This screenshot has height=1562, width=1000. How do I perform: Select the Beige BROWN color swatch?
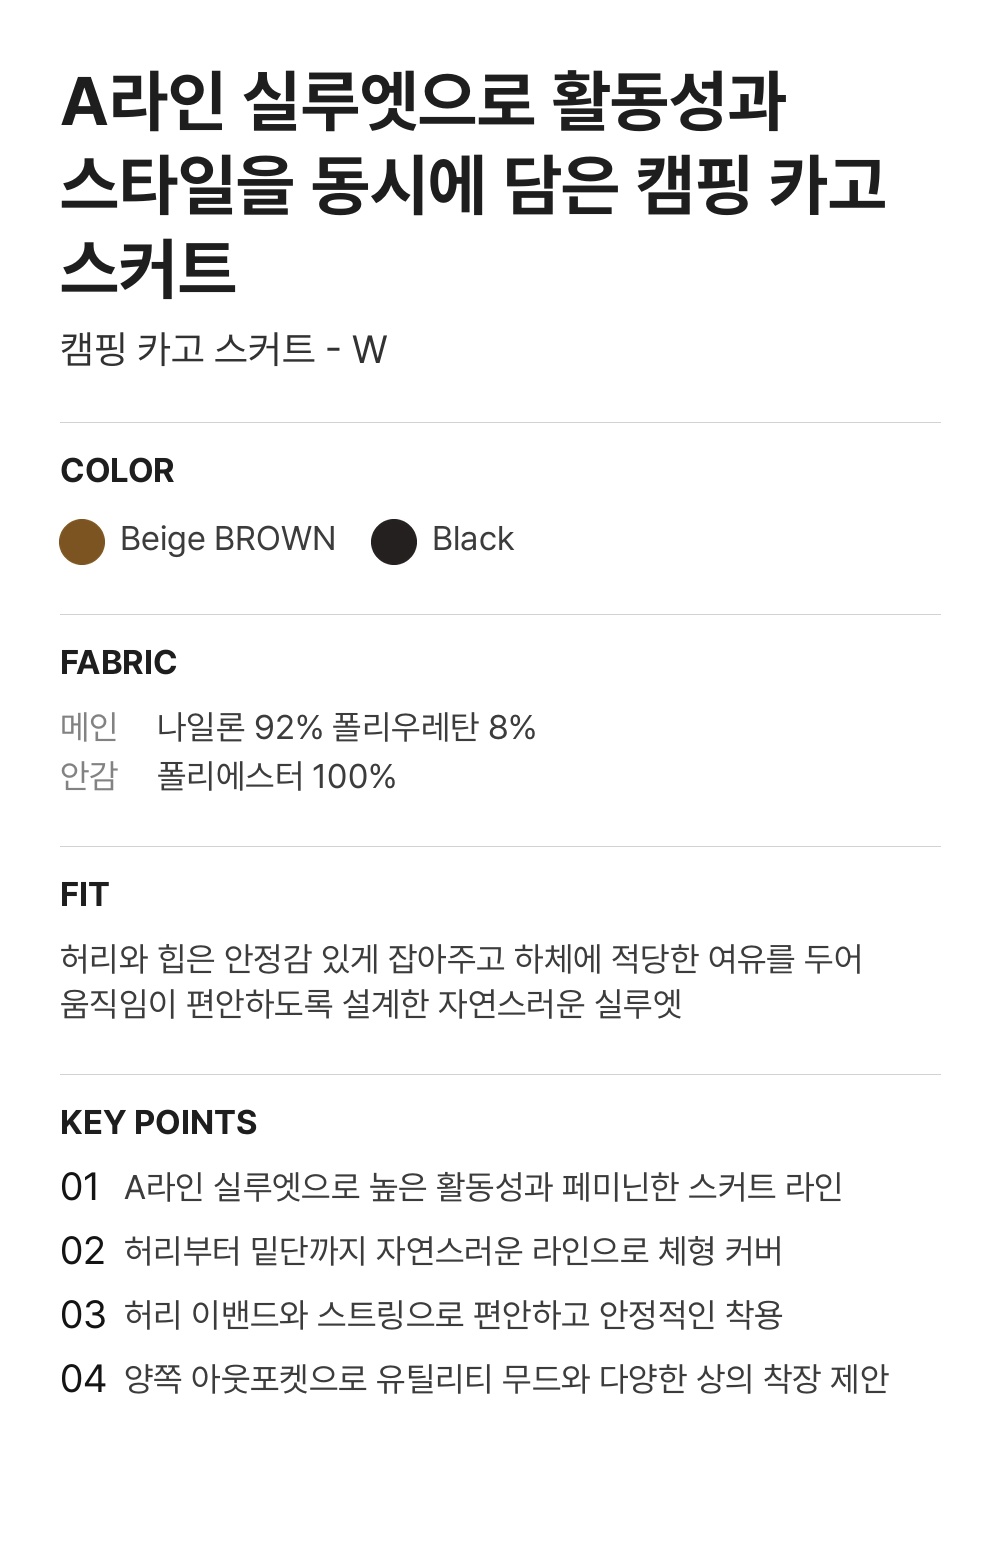[82, 542]
